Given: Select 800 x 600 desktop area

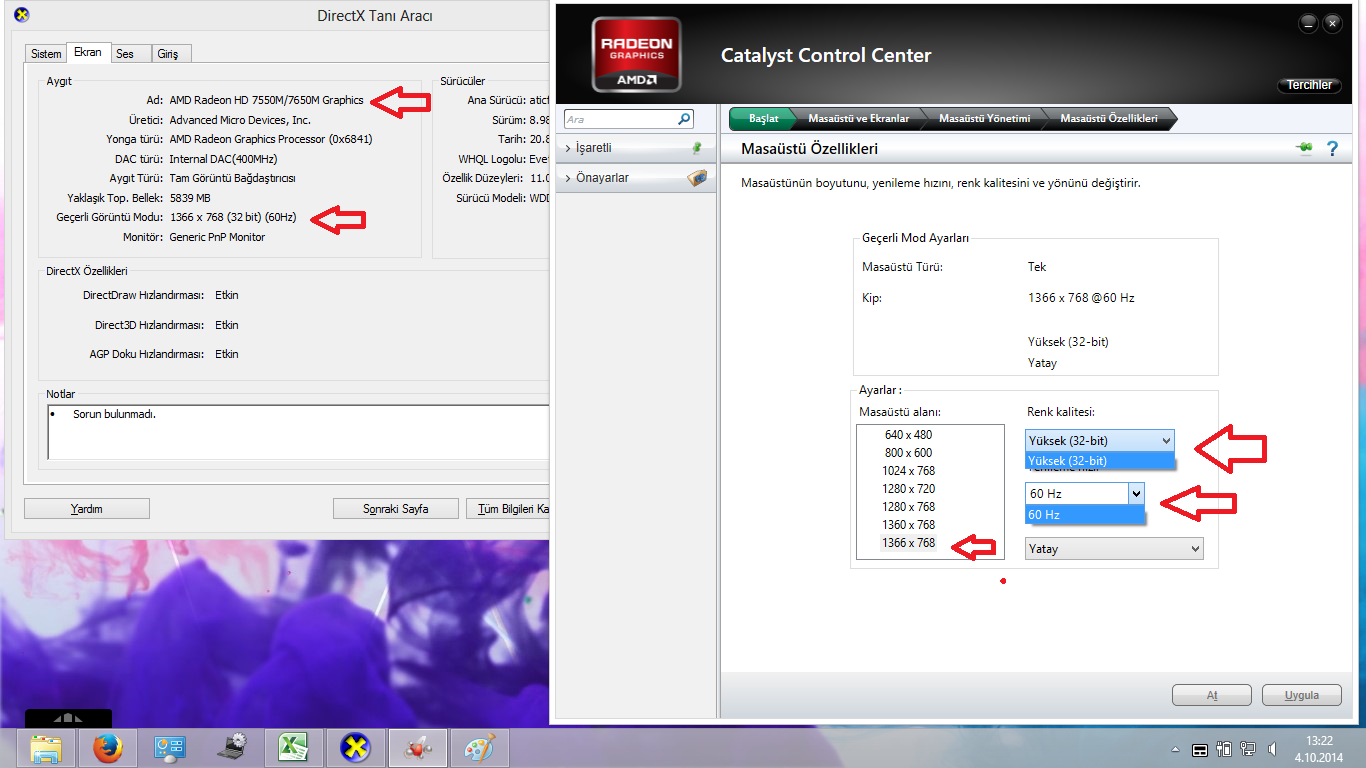Looking at the screenshot, I should coord(908,453).
